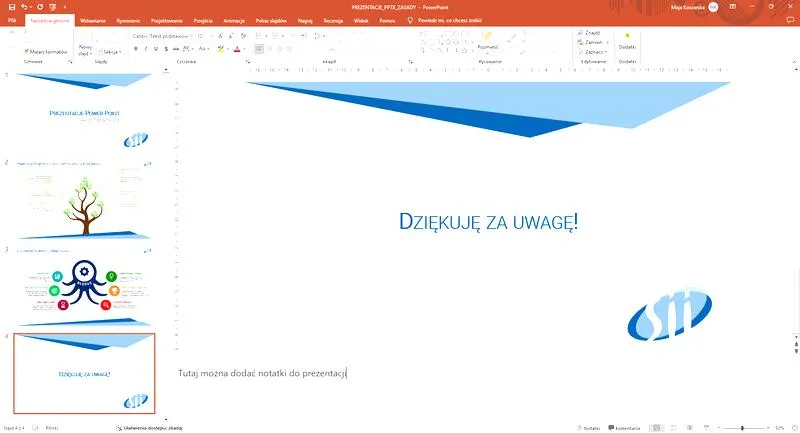This screenshot has height=433, width=800.
Task: Select slide 4 thumbnail 'Dziękuję za uwagę!'
Action: 85,374
